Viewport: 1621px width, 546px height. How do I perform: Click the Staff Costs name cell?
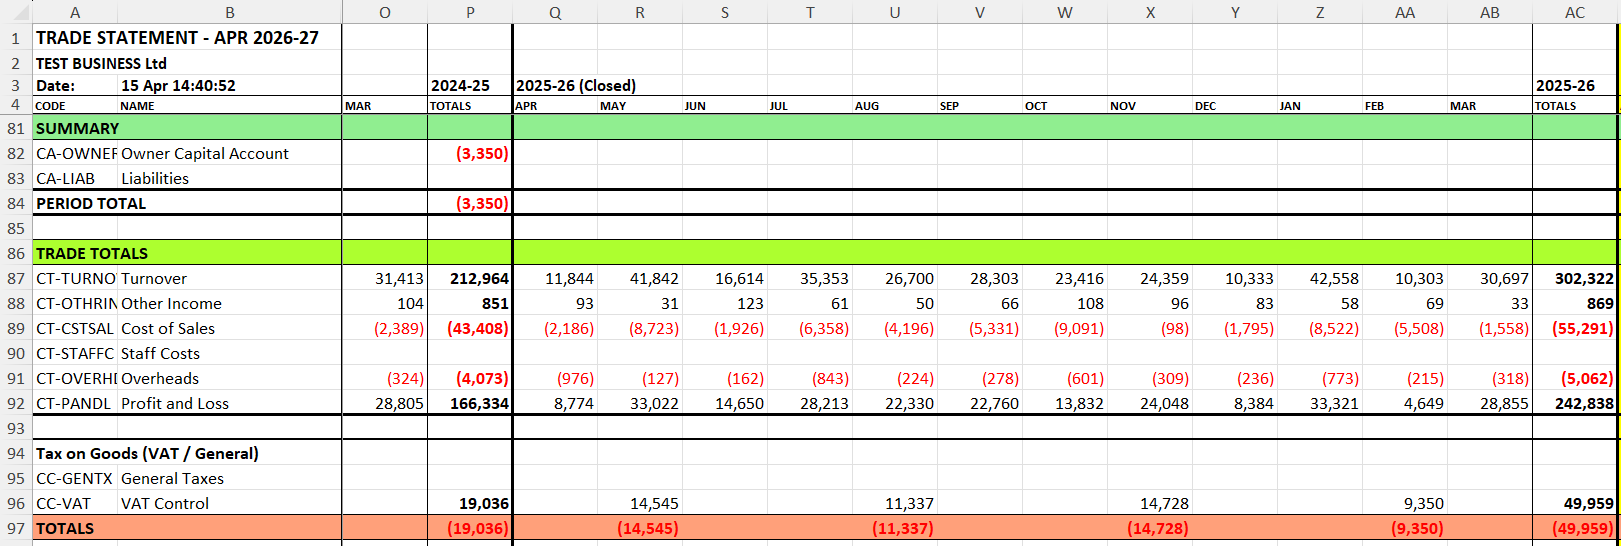[160, 353]
